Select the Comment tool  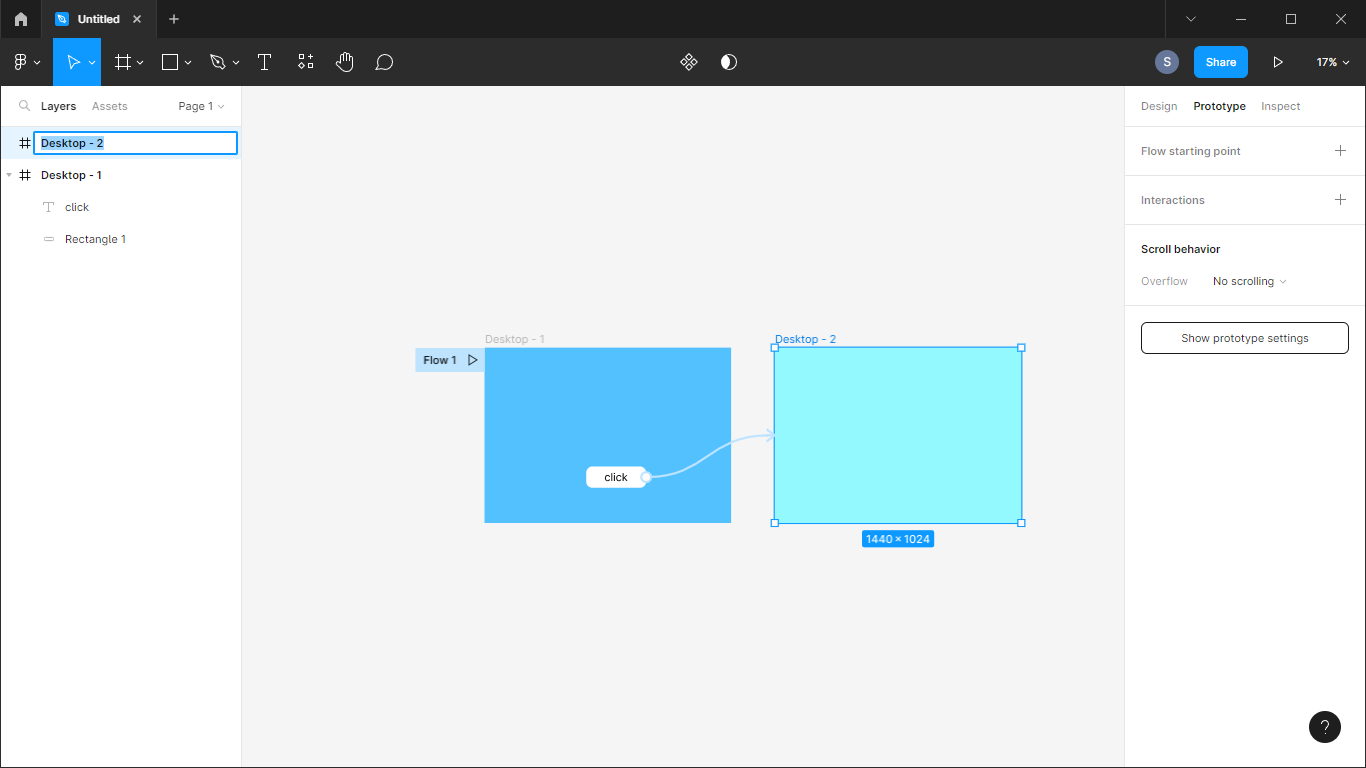coord(384,62)
